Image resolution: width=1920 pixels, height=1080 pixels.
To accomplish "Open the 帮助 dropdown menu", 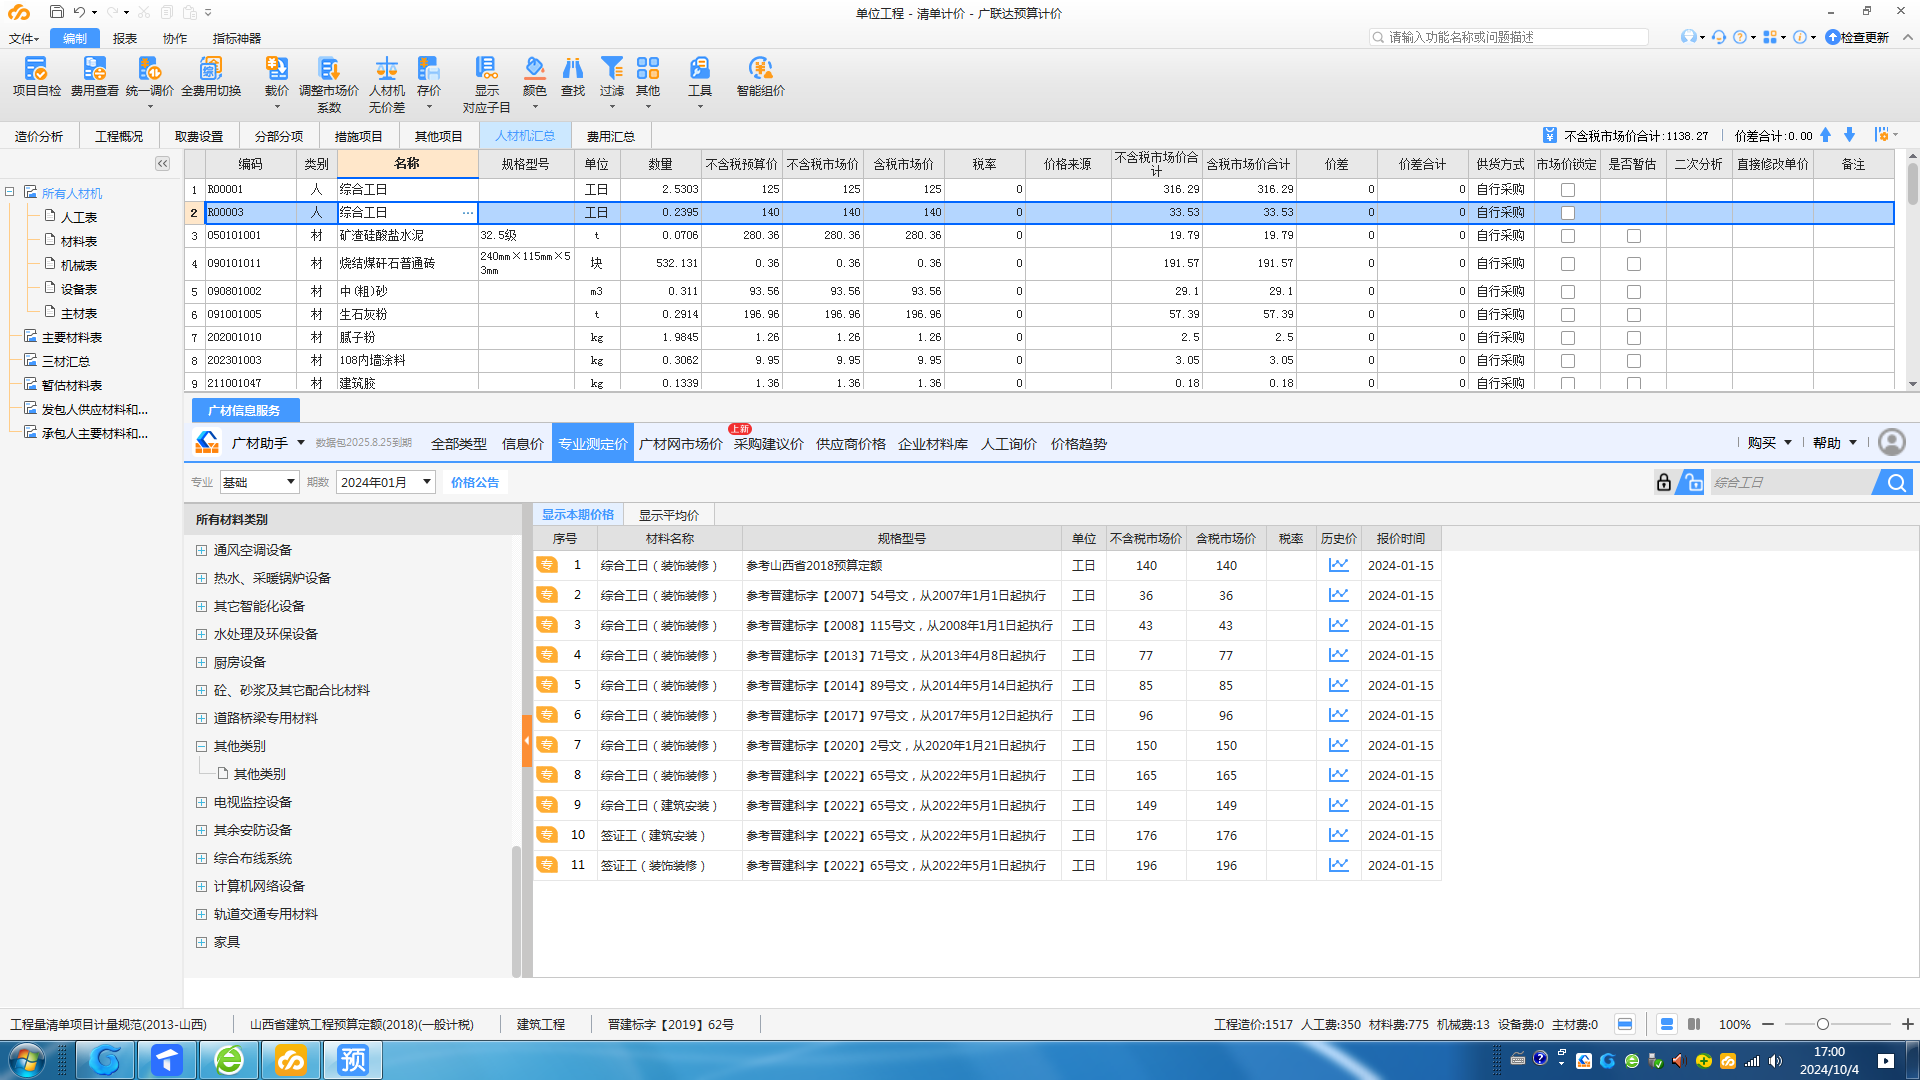I will point(1835,443).
